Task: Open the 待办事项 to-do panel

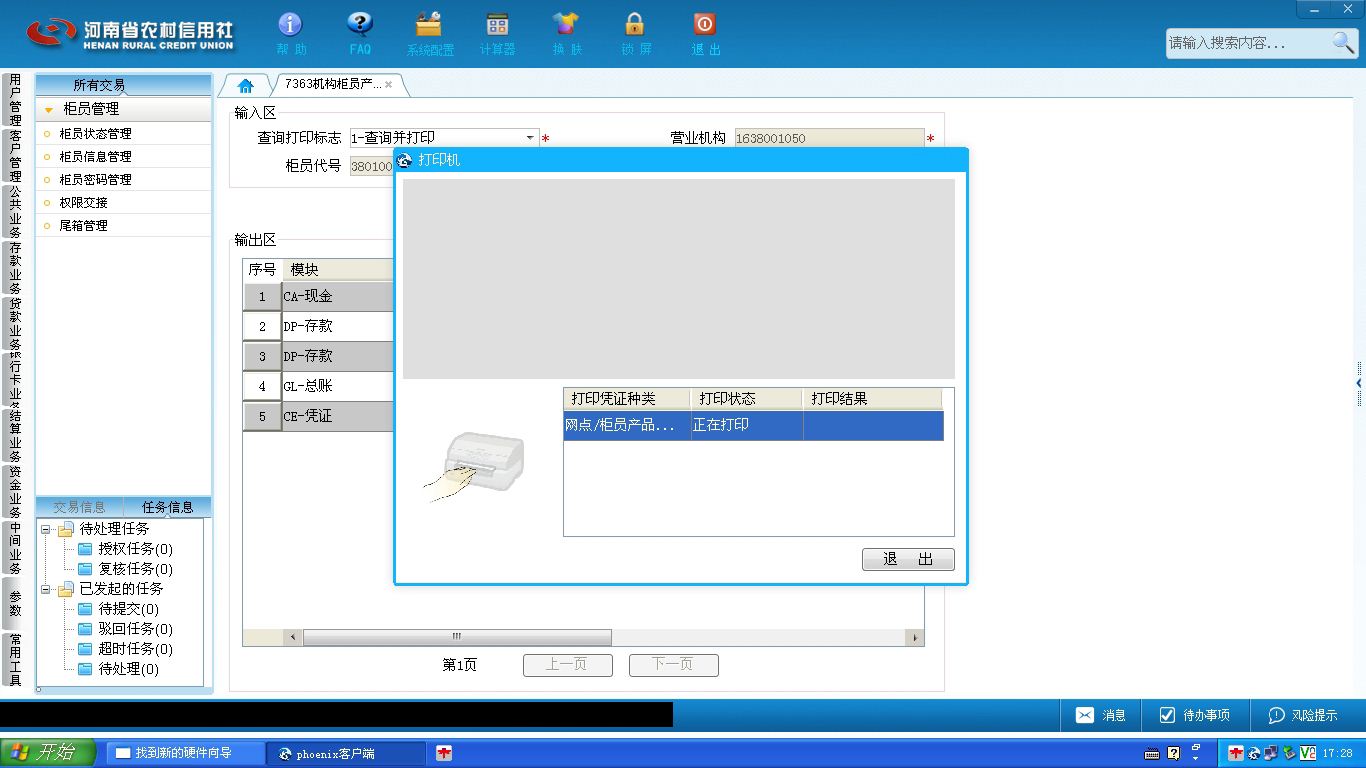Action: [x=1194, y=715]
